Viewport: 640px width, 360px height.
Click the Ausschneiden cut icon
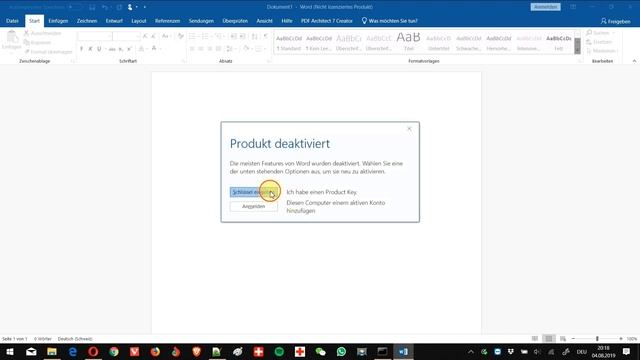(x=26, y=33)
